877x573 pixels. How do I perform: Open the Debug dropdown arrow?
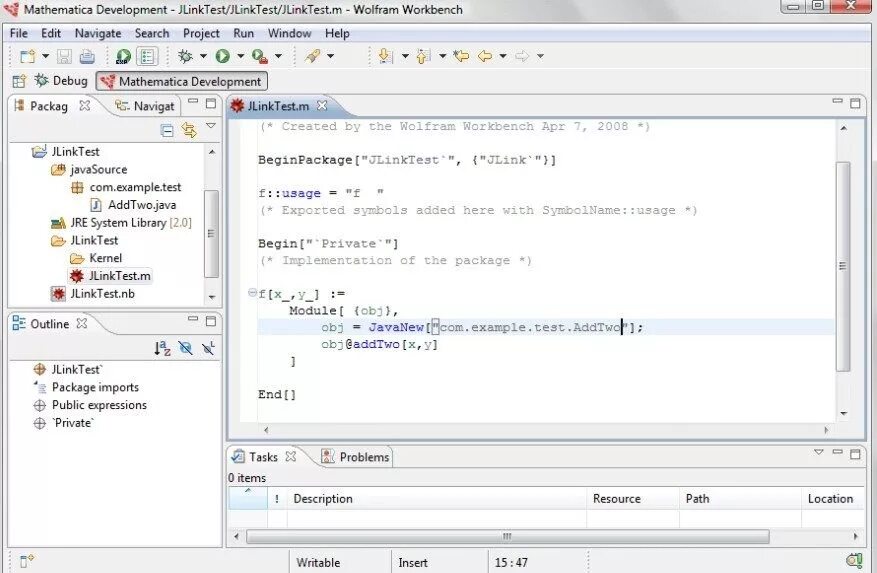click(204, 56)
